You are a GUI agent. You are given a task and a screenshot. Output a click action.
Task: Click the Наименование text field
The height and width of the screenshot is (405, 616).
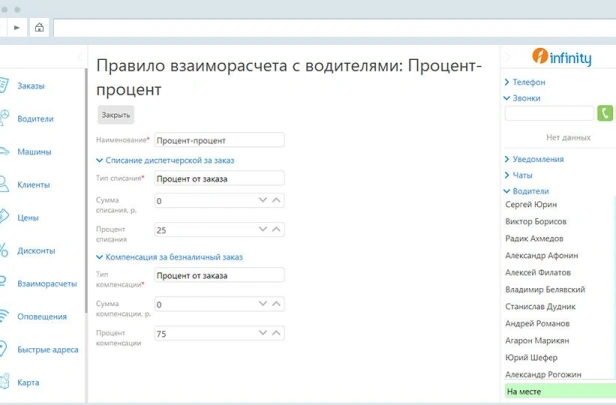click(x=220, y=140)
